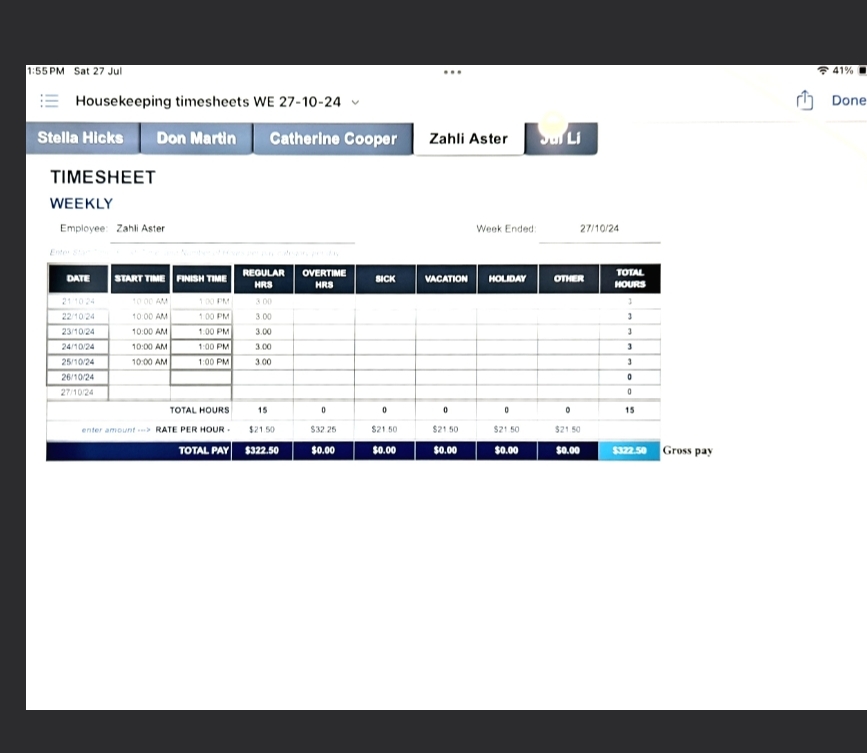
Task: Edit the regular rate per hour $21.50
Action: [262, 428]
